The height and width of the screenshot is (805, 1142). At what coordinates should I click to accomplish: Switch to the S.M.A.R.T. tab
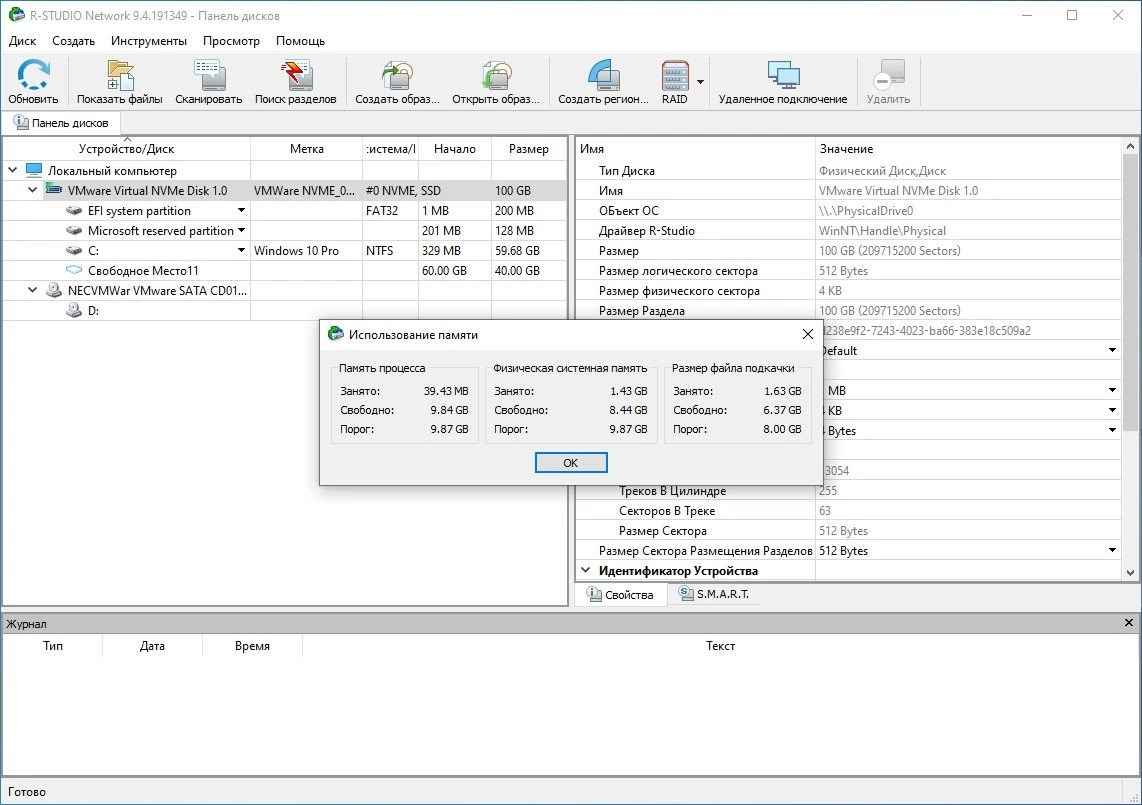pyautogui.click(x=714, y=594)
